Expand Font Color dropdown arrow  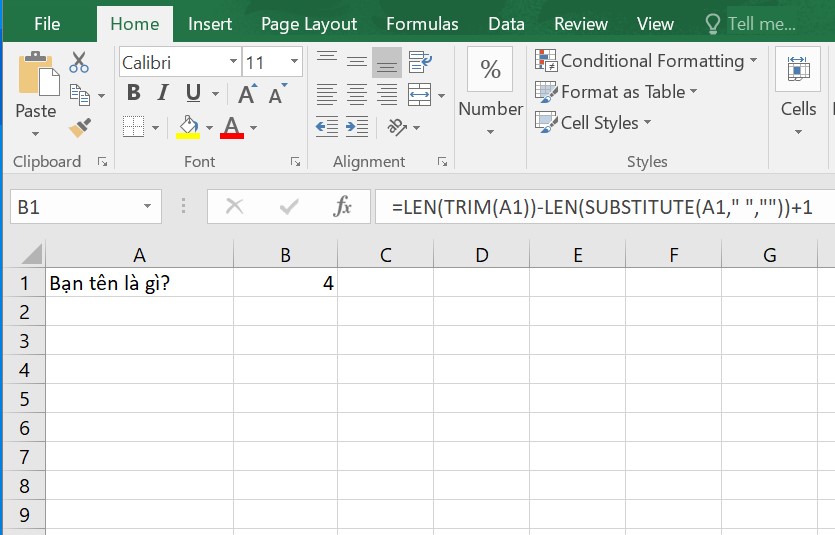pos(253,128)
